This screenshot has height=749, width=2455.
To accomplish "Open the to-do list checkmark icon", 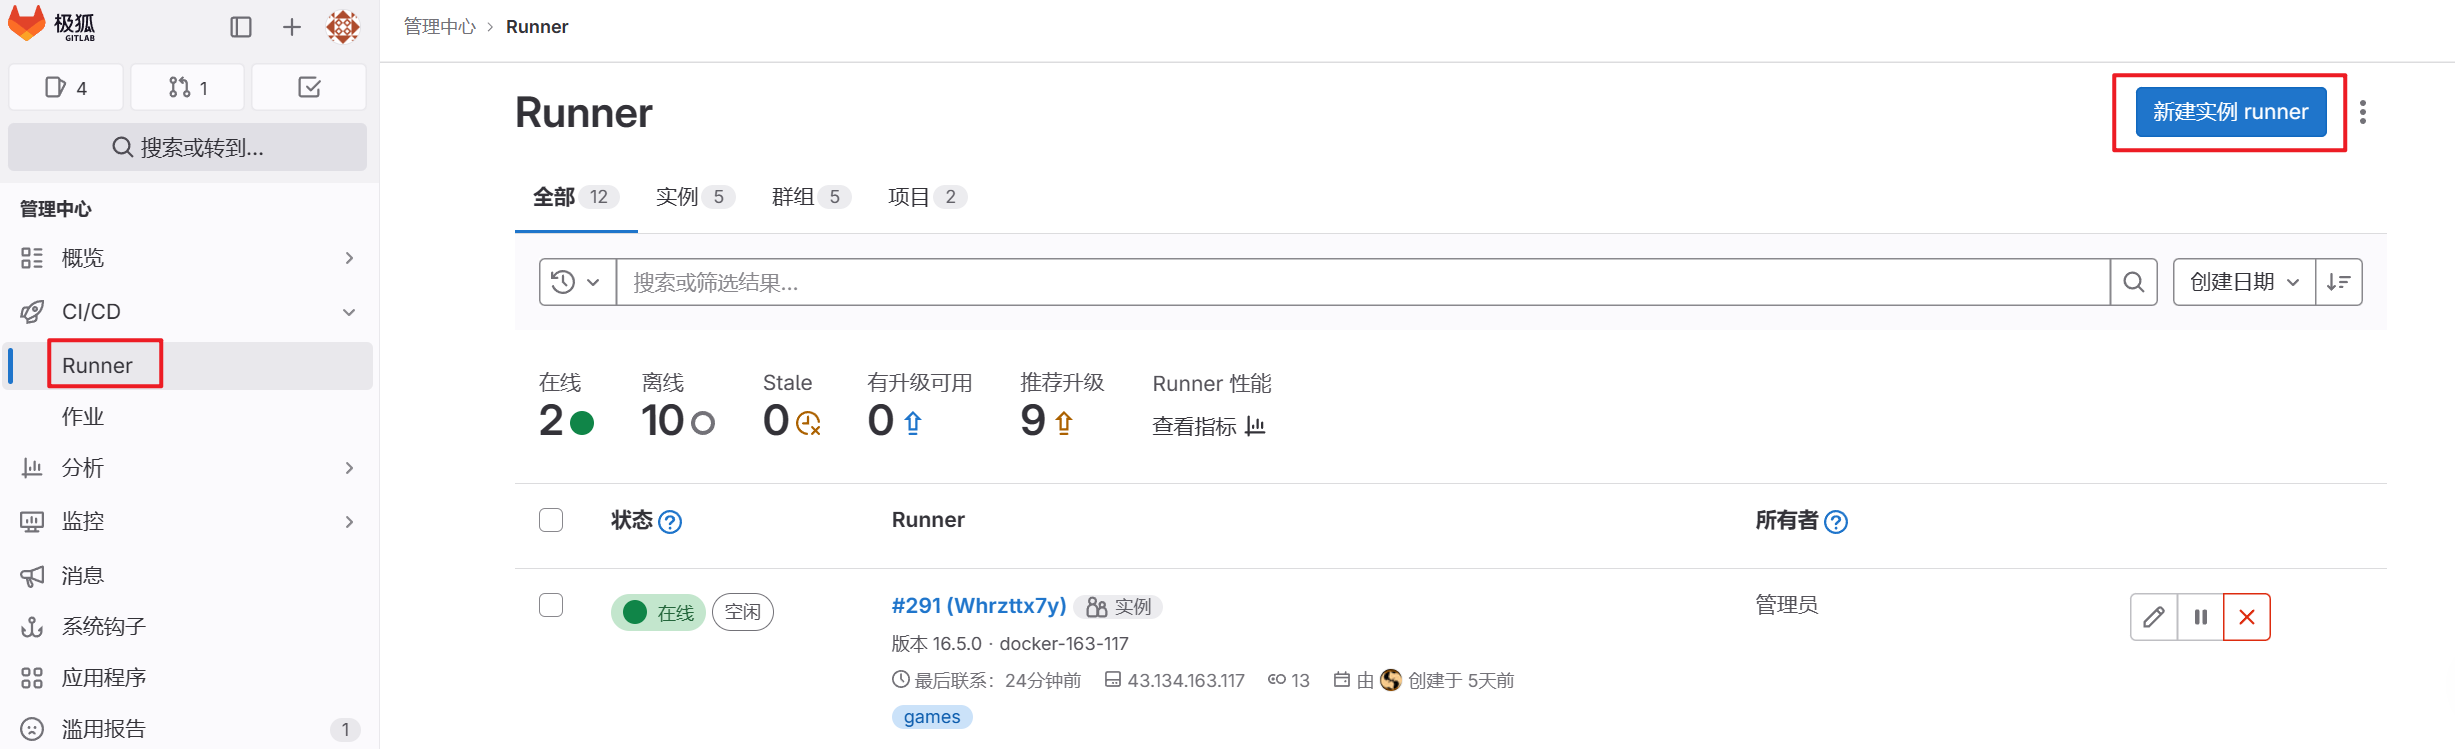I will (x=309, y=88).
